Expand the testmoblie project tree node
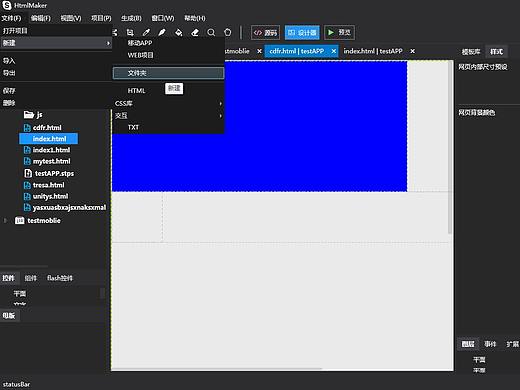The height and width of the screenshot is (390, 520). pyautogui.click(x=5, y=221)
